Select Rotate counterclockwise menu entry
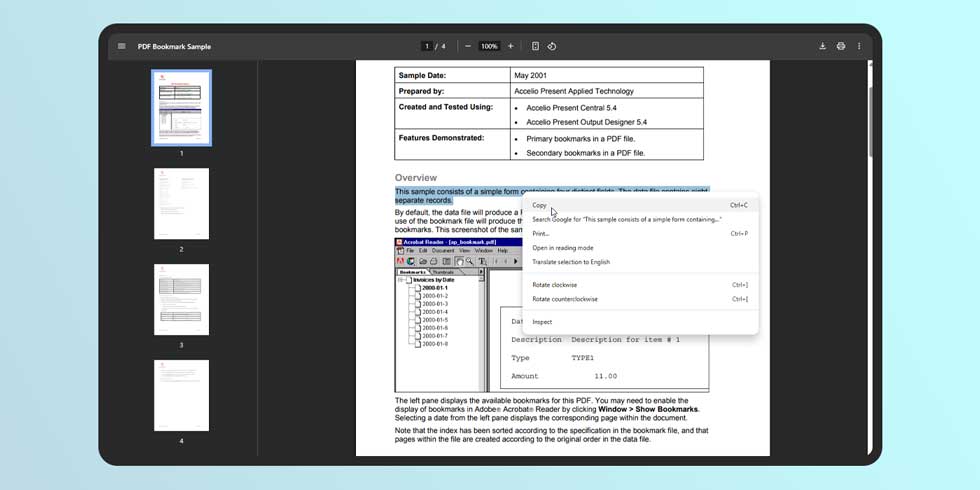 pos(564,299)
